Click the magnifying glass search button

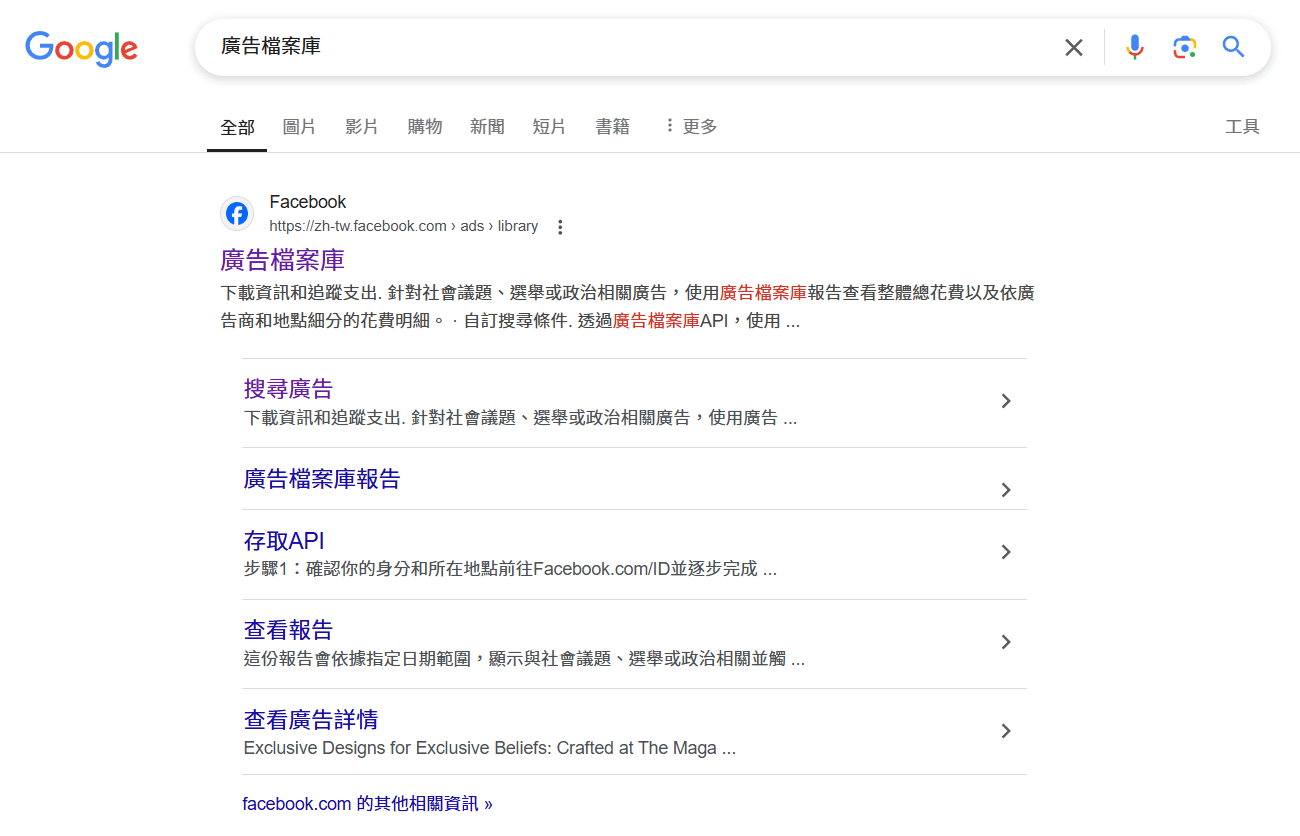(1233, 47)
